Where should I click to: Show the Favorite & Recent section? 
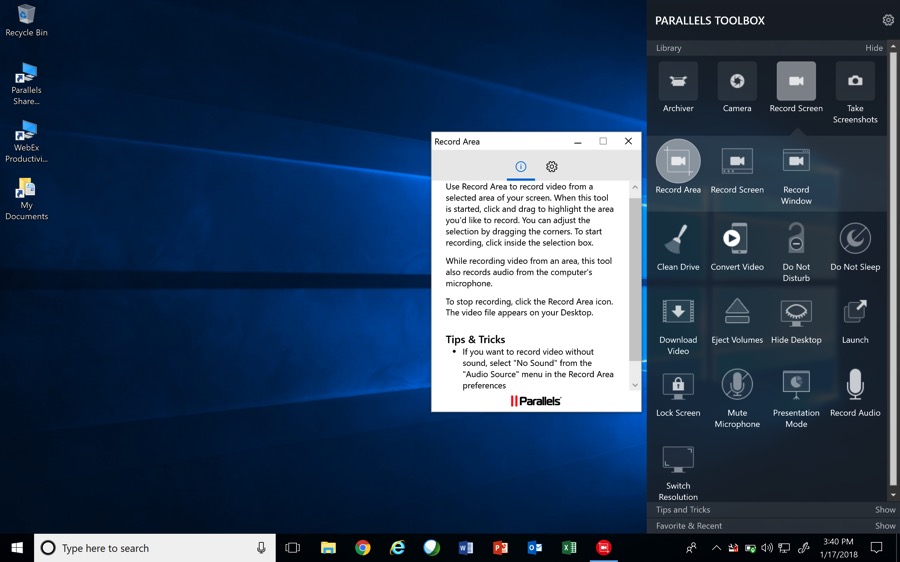tap(885, 526)
